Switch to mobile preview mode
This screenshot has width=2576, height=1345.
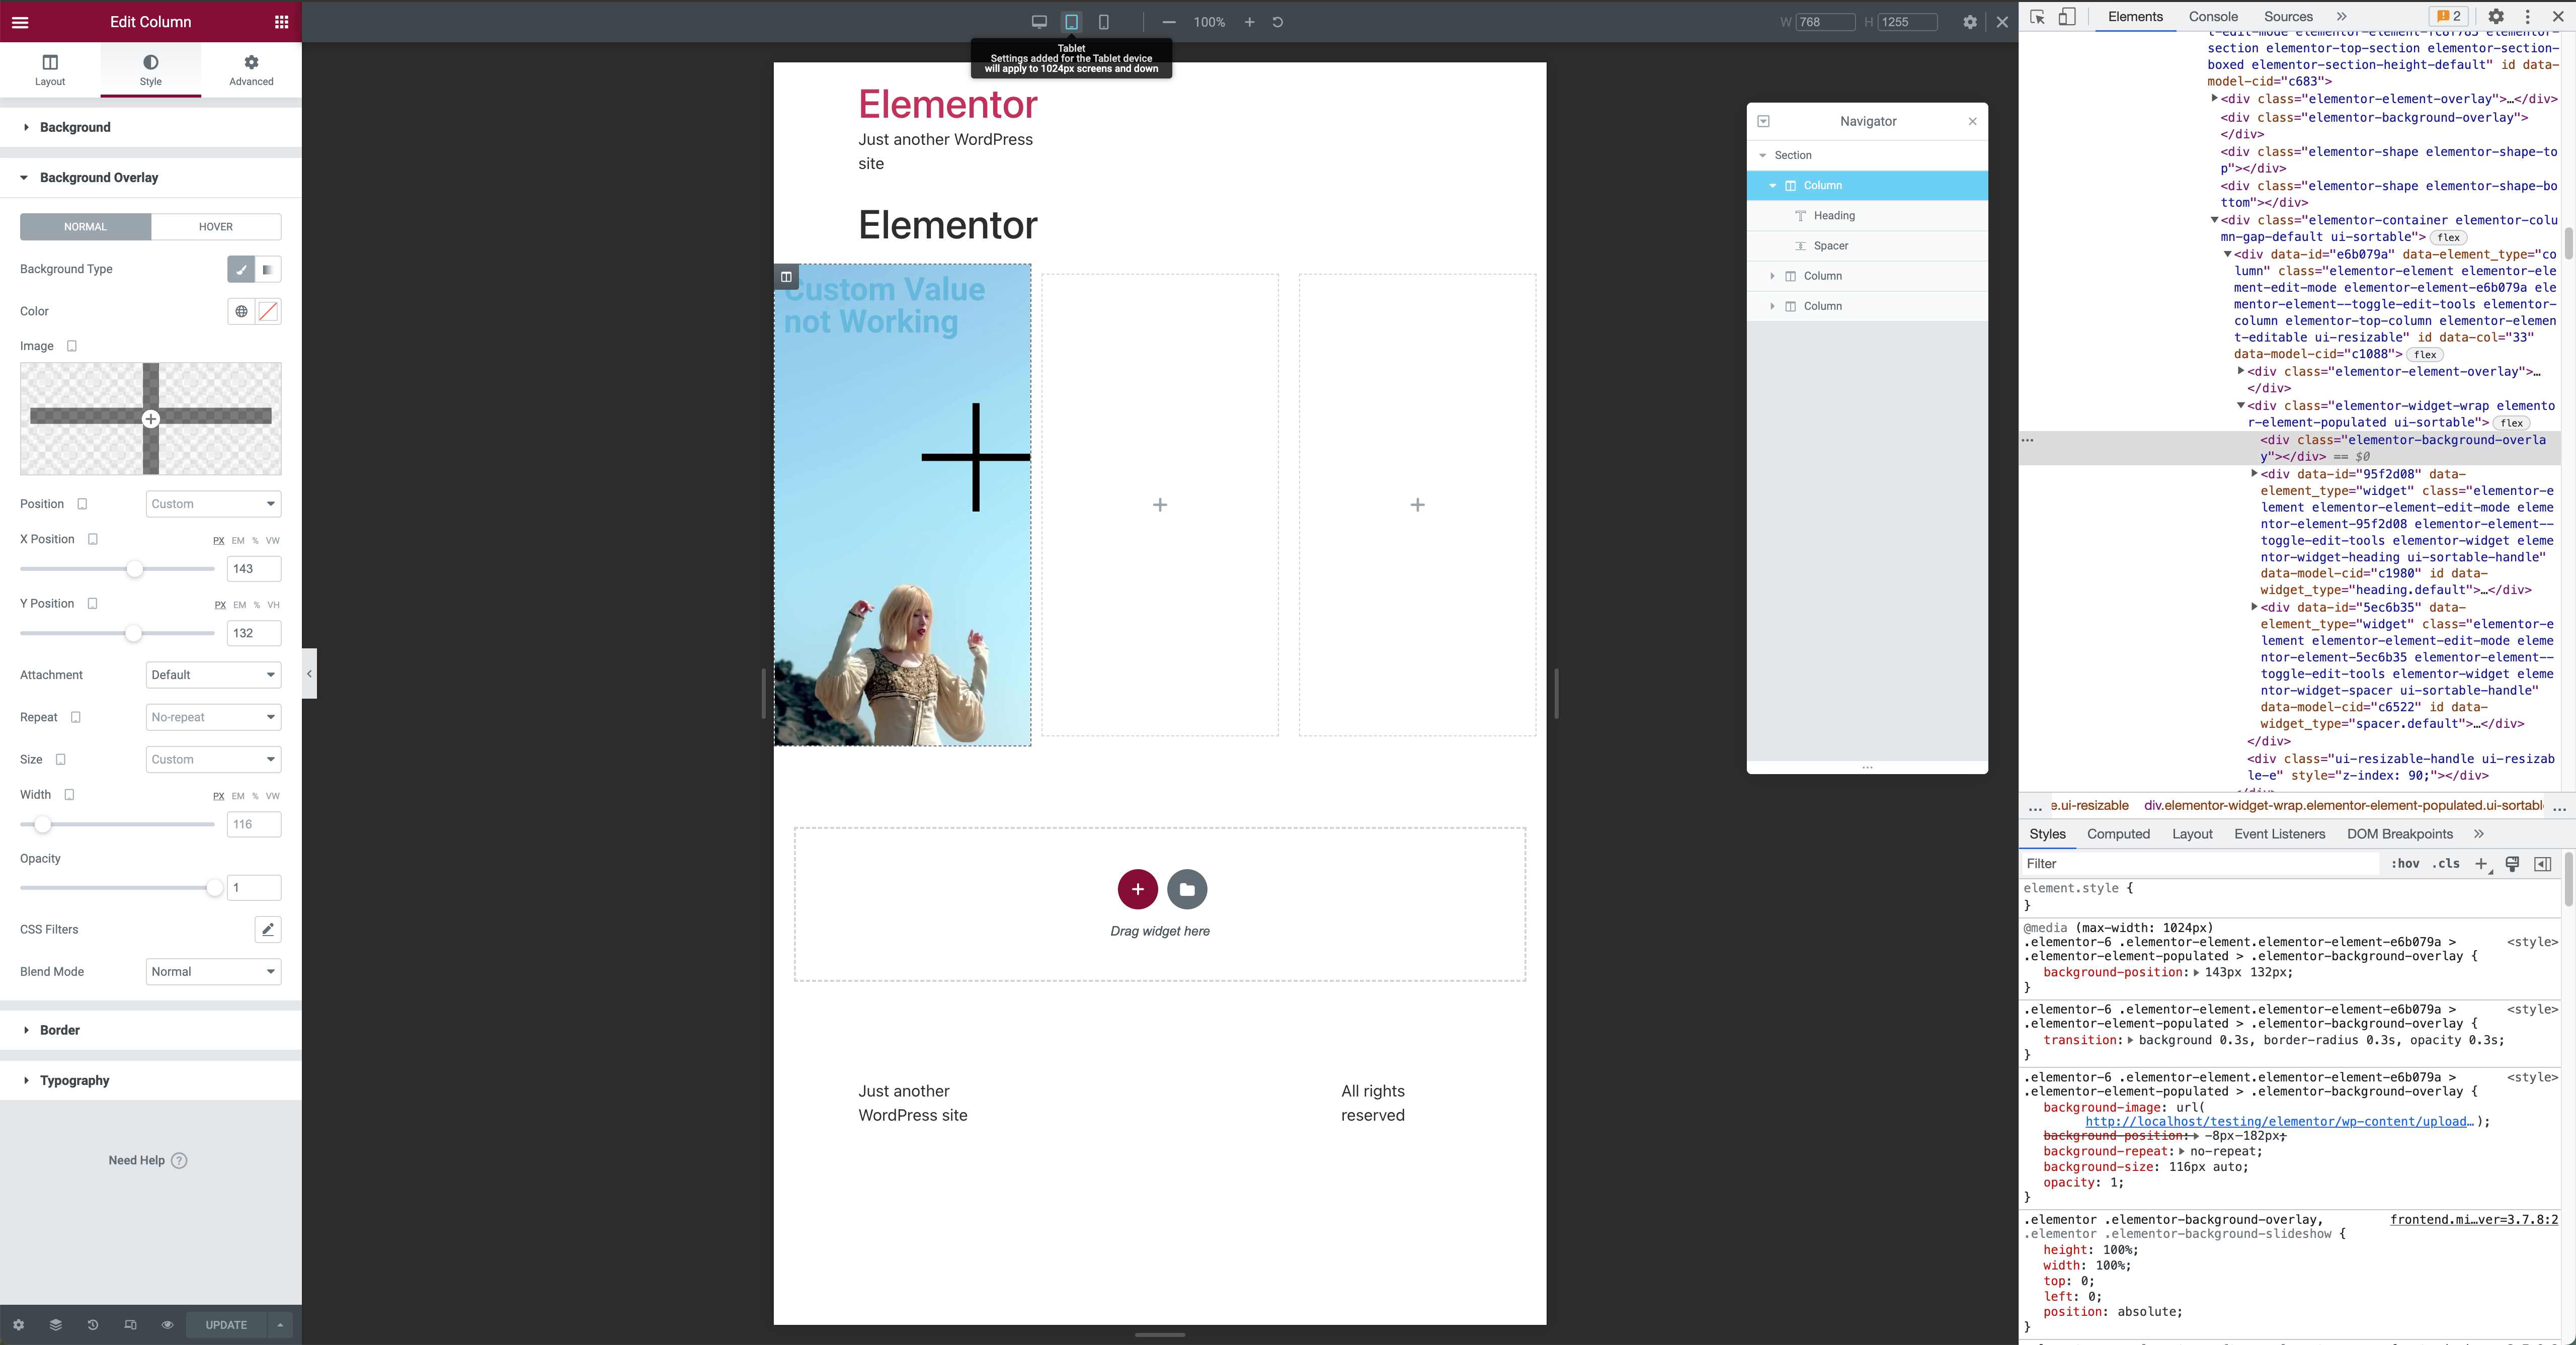(1104, 22)
